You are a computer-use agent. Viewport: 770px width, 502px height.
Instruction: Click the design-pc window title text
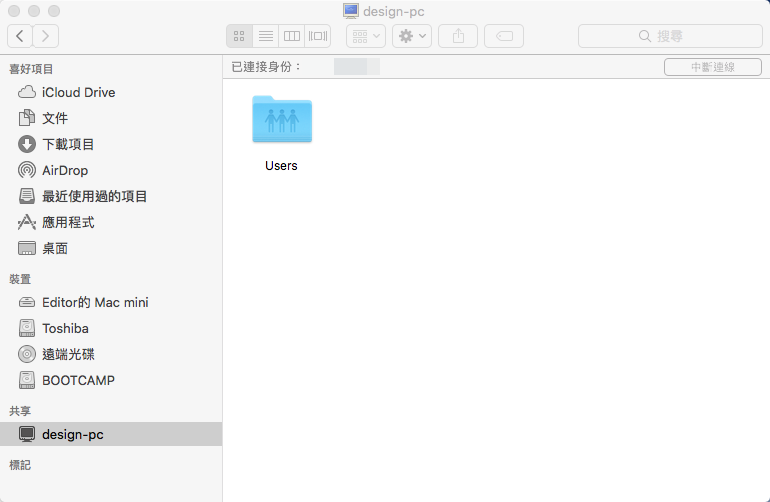(394, 11)
